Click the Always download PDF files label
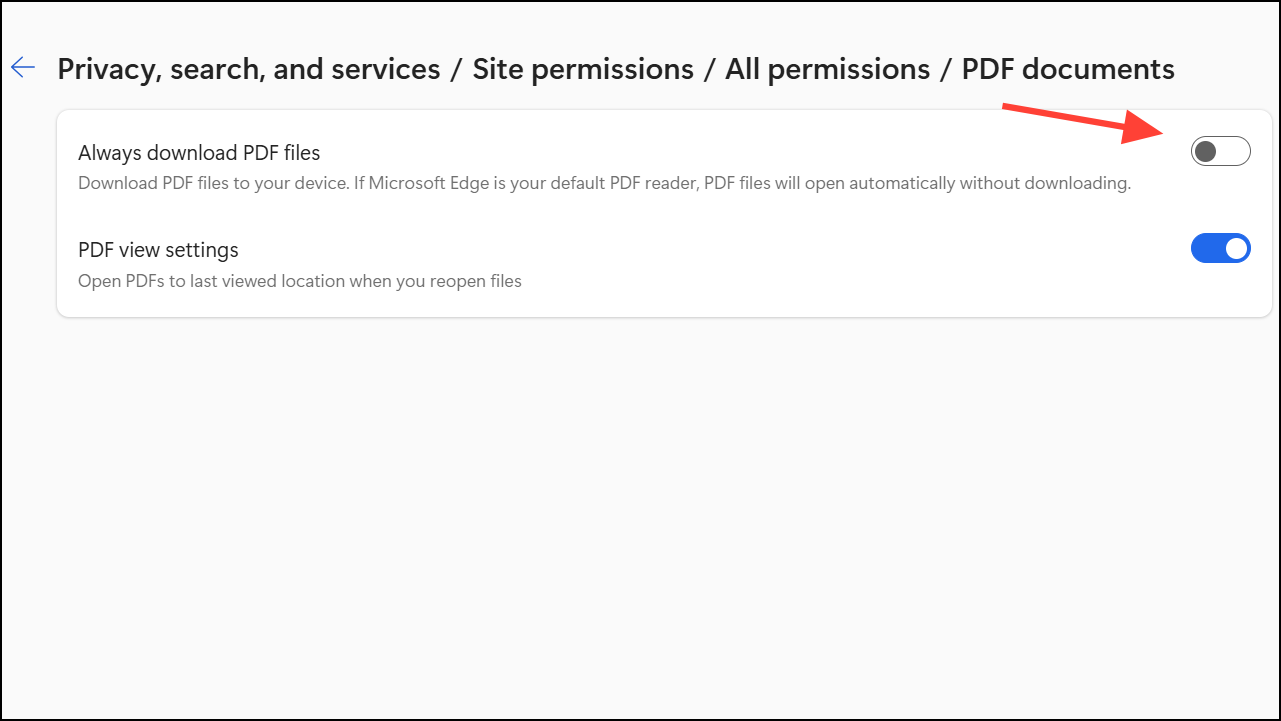 pos(199,153)
